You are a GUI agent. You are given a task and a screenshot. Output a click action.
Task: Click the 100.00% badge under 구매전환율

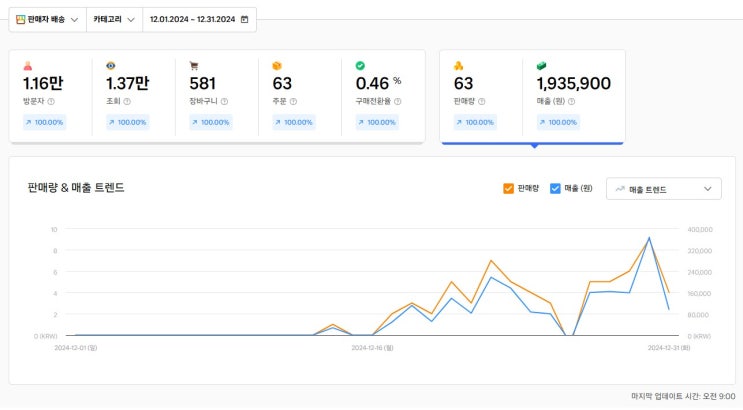[377, 122]
